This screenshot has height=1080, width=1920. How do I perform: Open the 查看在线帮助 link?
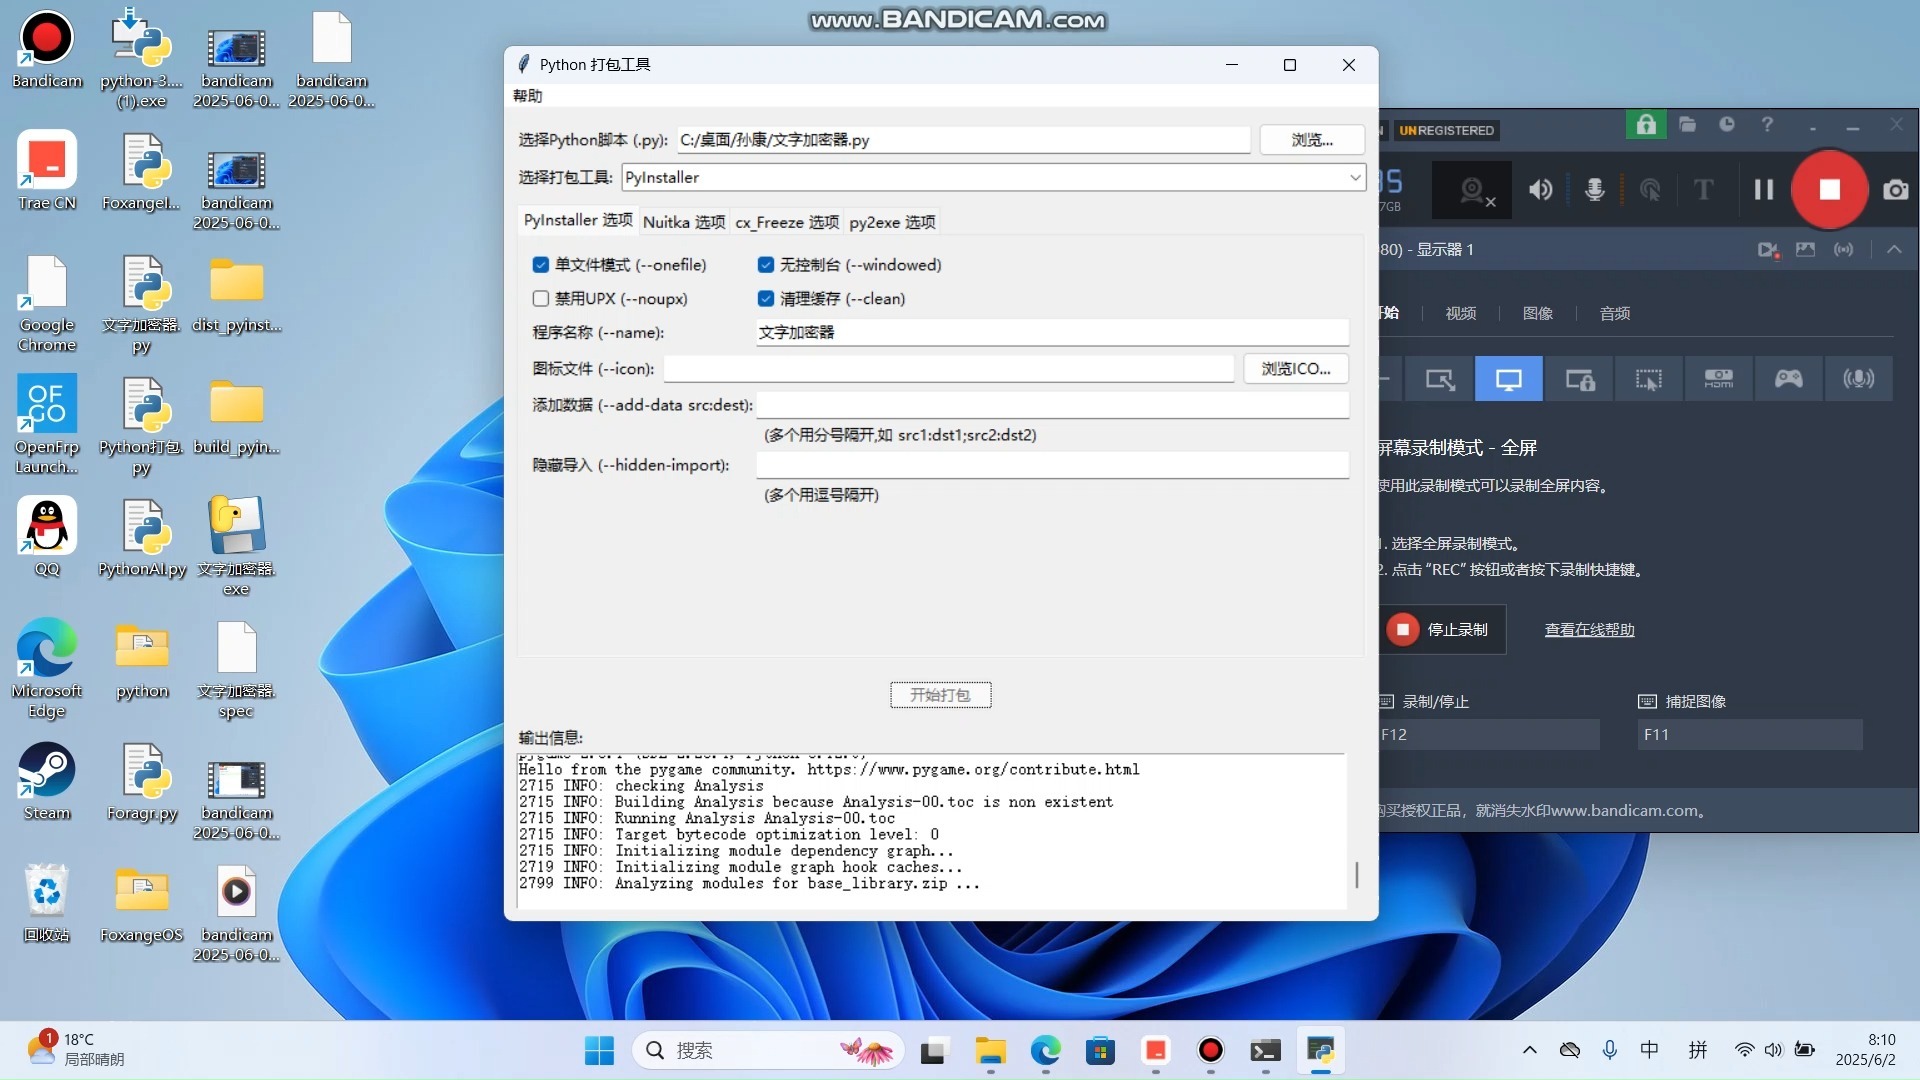tap(1589, 630)
